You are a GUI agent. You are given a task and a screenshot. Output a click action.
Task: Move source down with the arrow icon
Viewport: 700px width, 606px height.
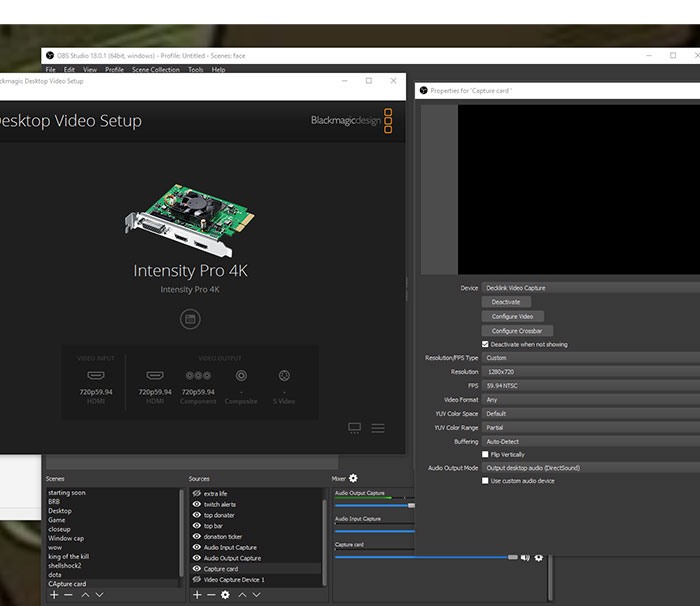click(256, 595)
